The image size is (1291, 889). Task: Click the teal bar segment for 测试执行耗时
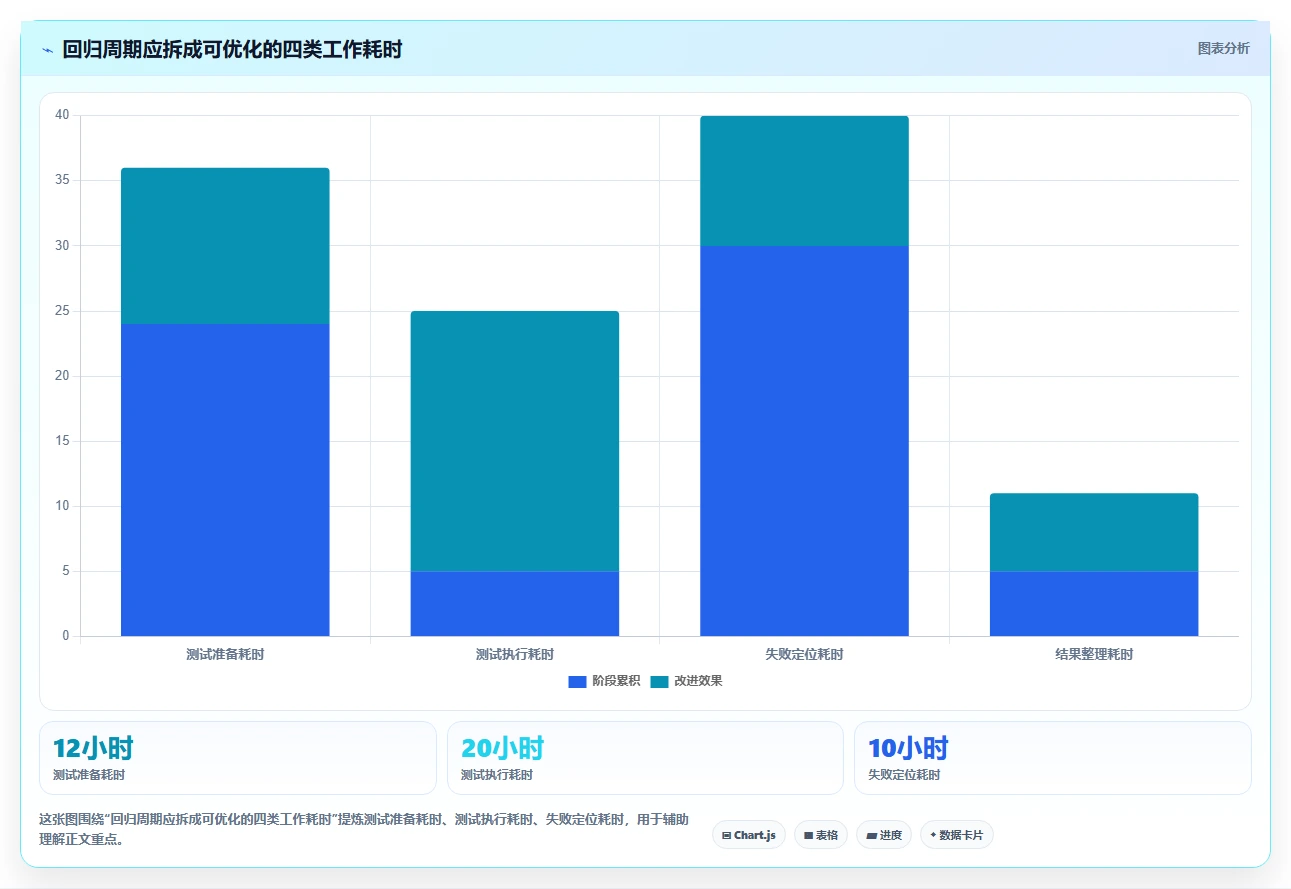click(x=515, y=441)
